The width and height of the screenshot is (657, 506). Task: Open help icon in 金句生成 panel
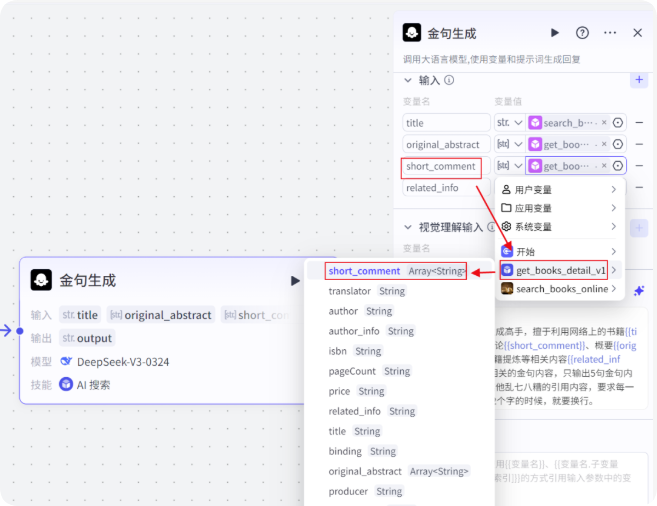click(582, 33)
